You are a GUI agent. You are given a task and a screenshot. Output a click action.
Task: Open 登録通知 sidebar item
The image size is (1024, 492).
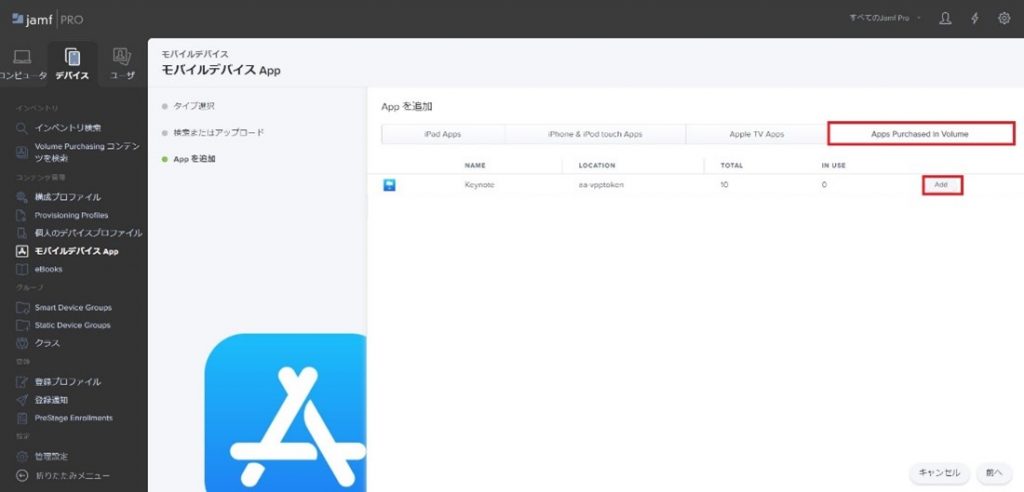(x=51, y=400)
